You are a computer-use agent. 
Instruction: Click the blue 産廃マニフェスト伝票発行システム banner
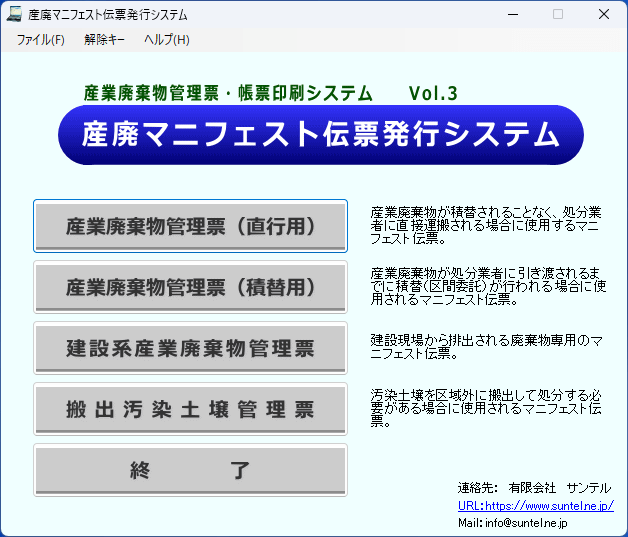[x=321, y=135]
